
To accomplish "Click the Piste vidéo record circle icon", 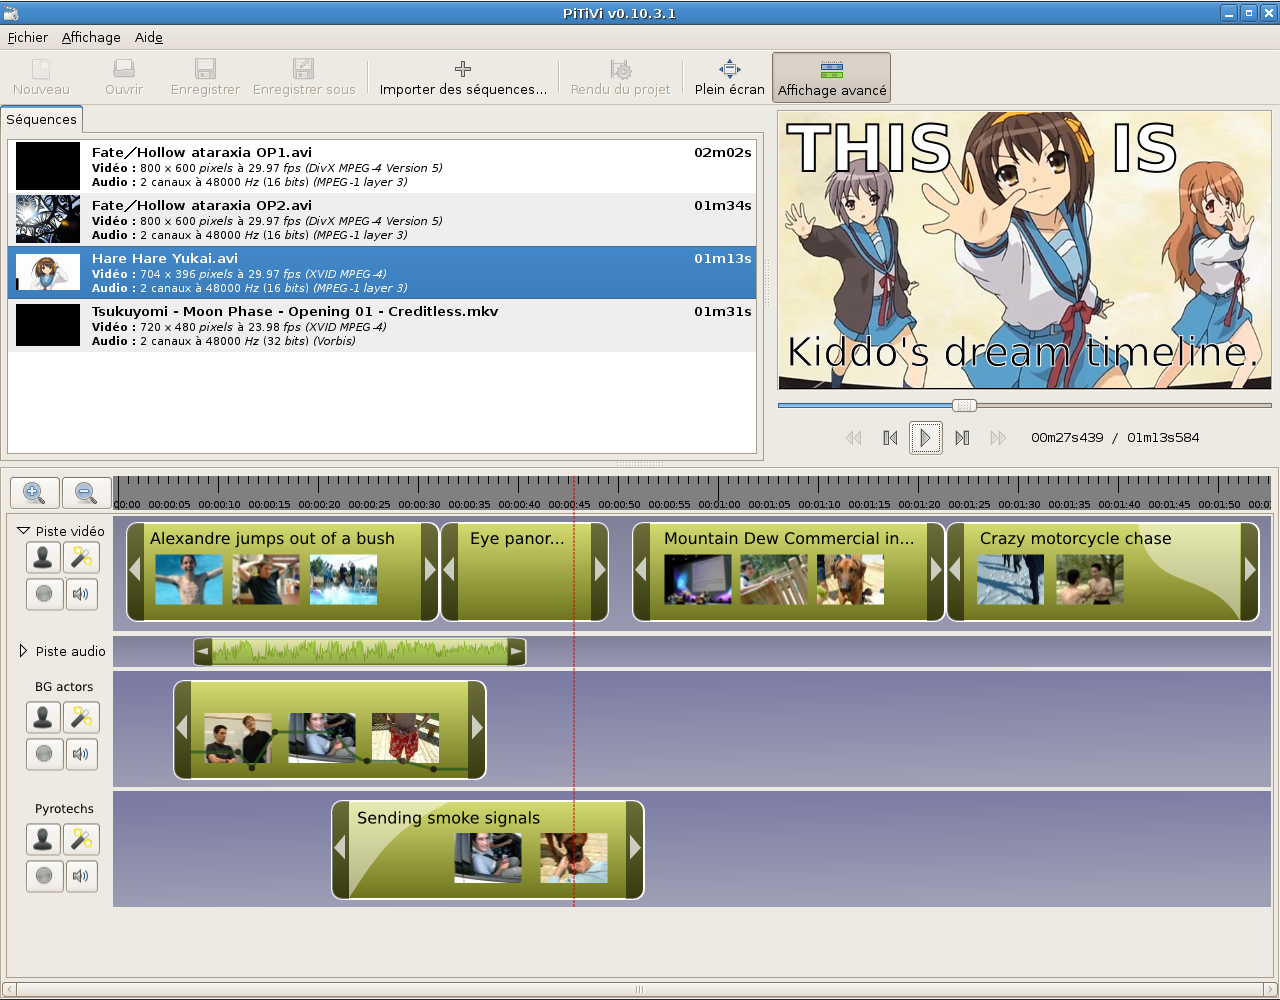I will (x=44, y=594).
